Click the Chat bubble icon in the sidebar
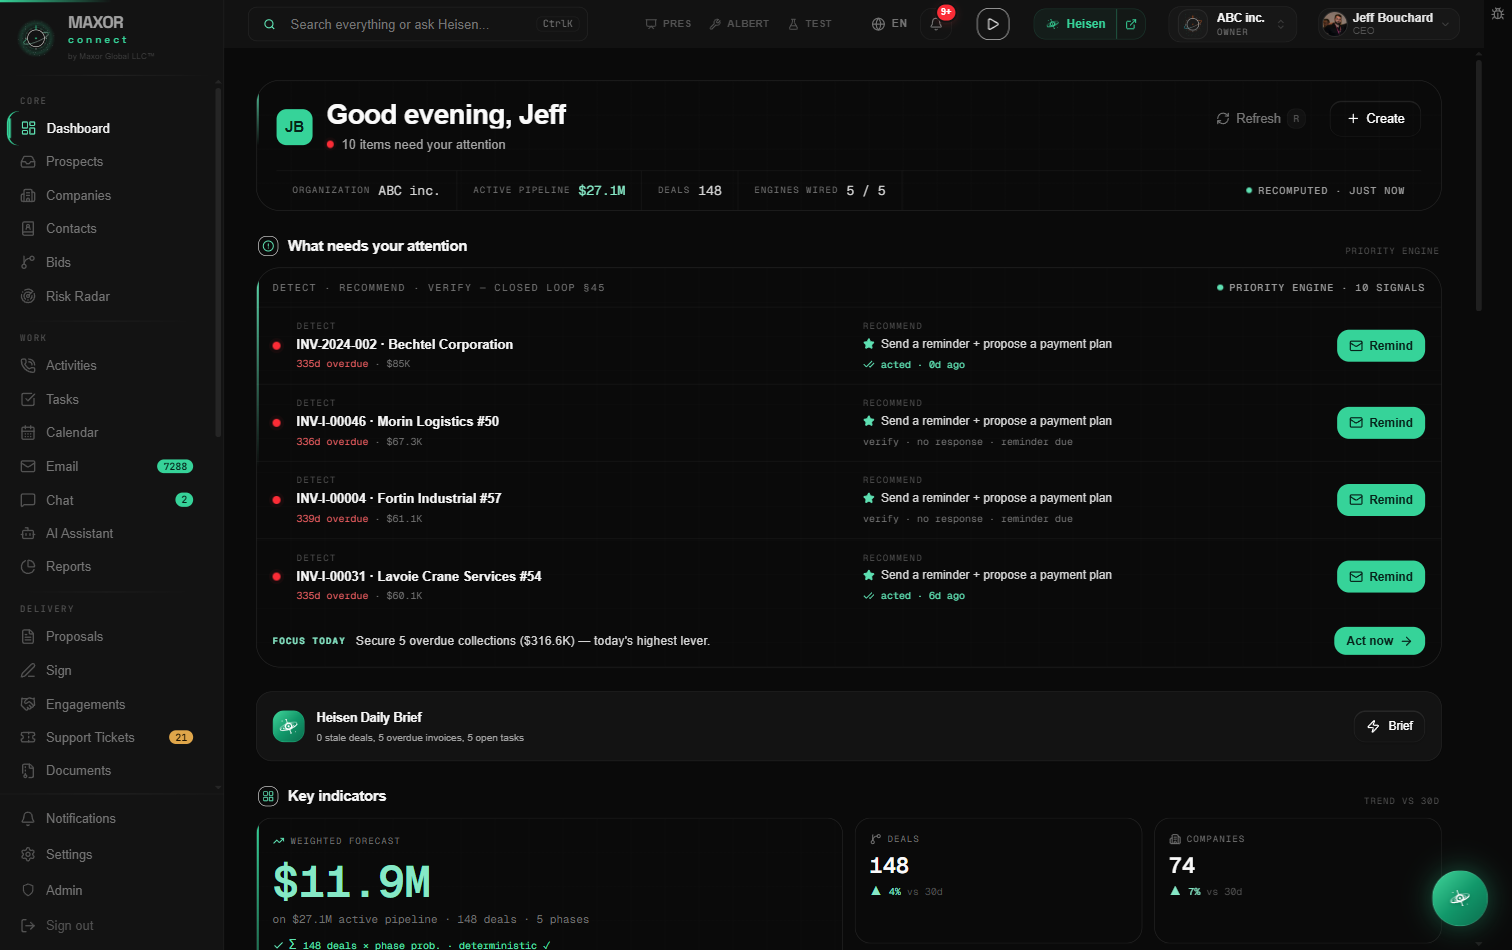Viewport: 1512px width, 950px height. click(x=28, y=500)
